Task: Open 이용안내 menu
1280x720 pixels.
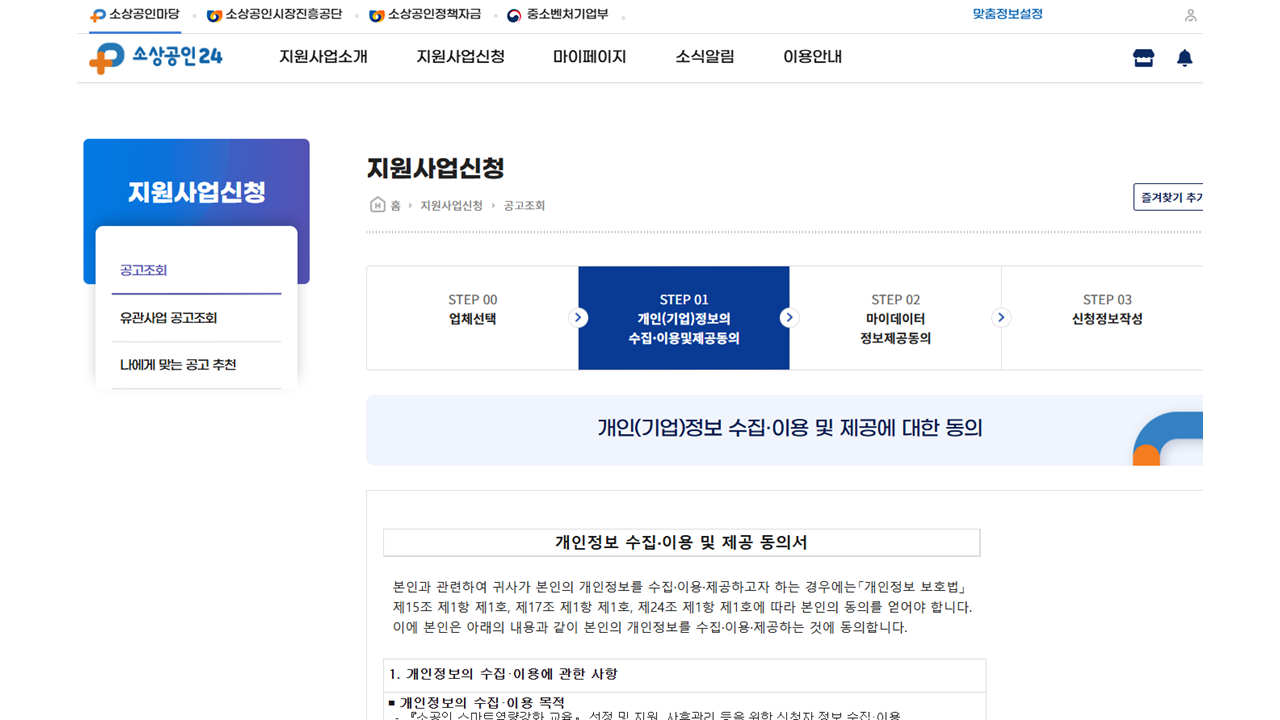Action: pyautogui.click(x=812, y=57)
